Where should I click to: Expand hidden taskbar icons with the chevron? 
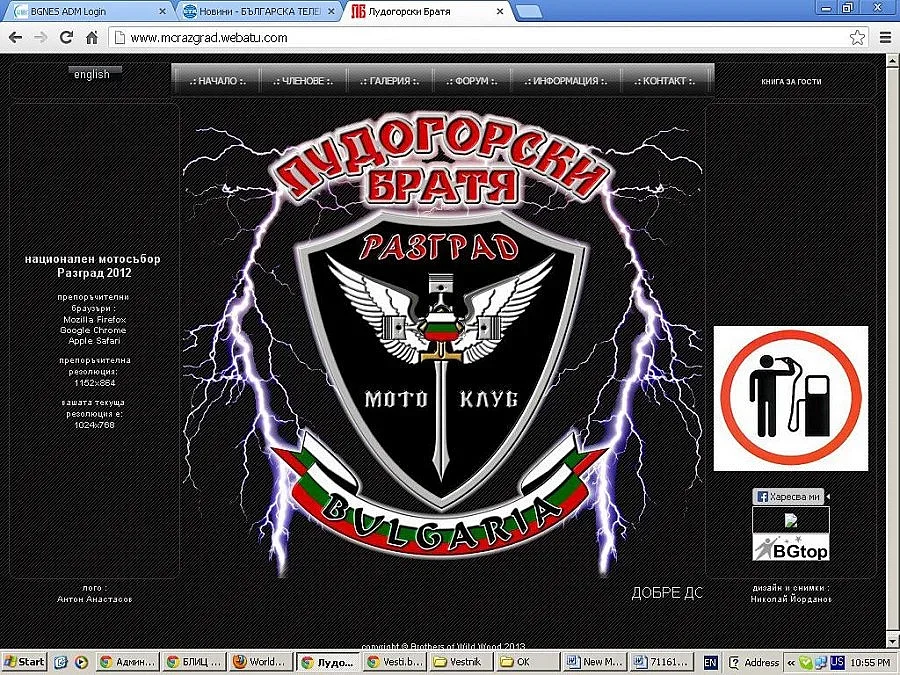pyautogui.click(x=791, y=662)
